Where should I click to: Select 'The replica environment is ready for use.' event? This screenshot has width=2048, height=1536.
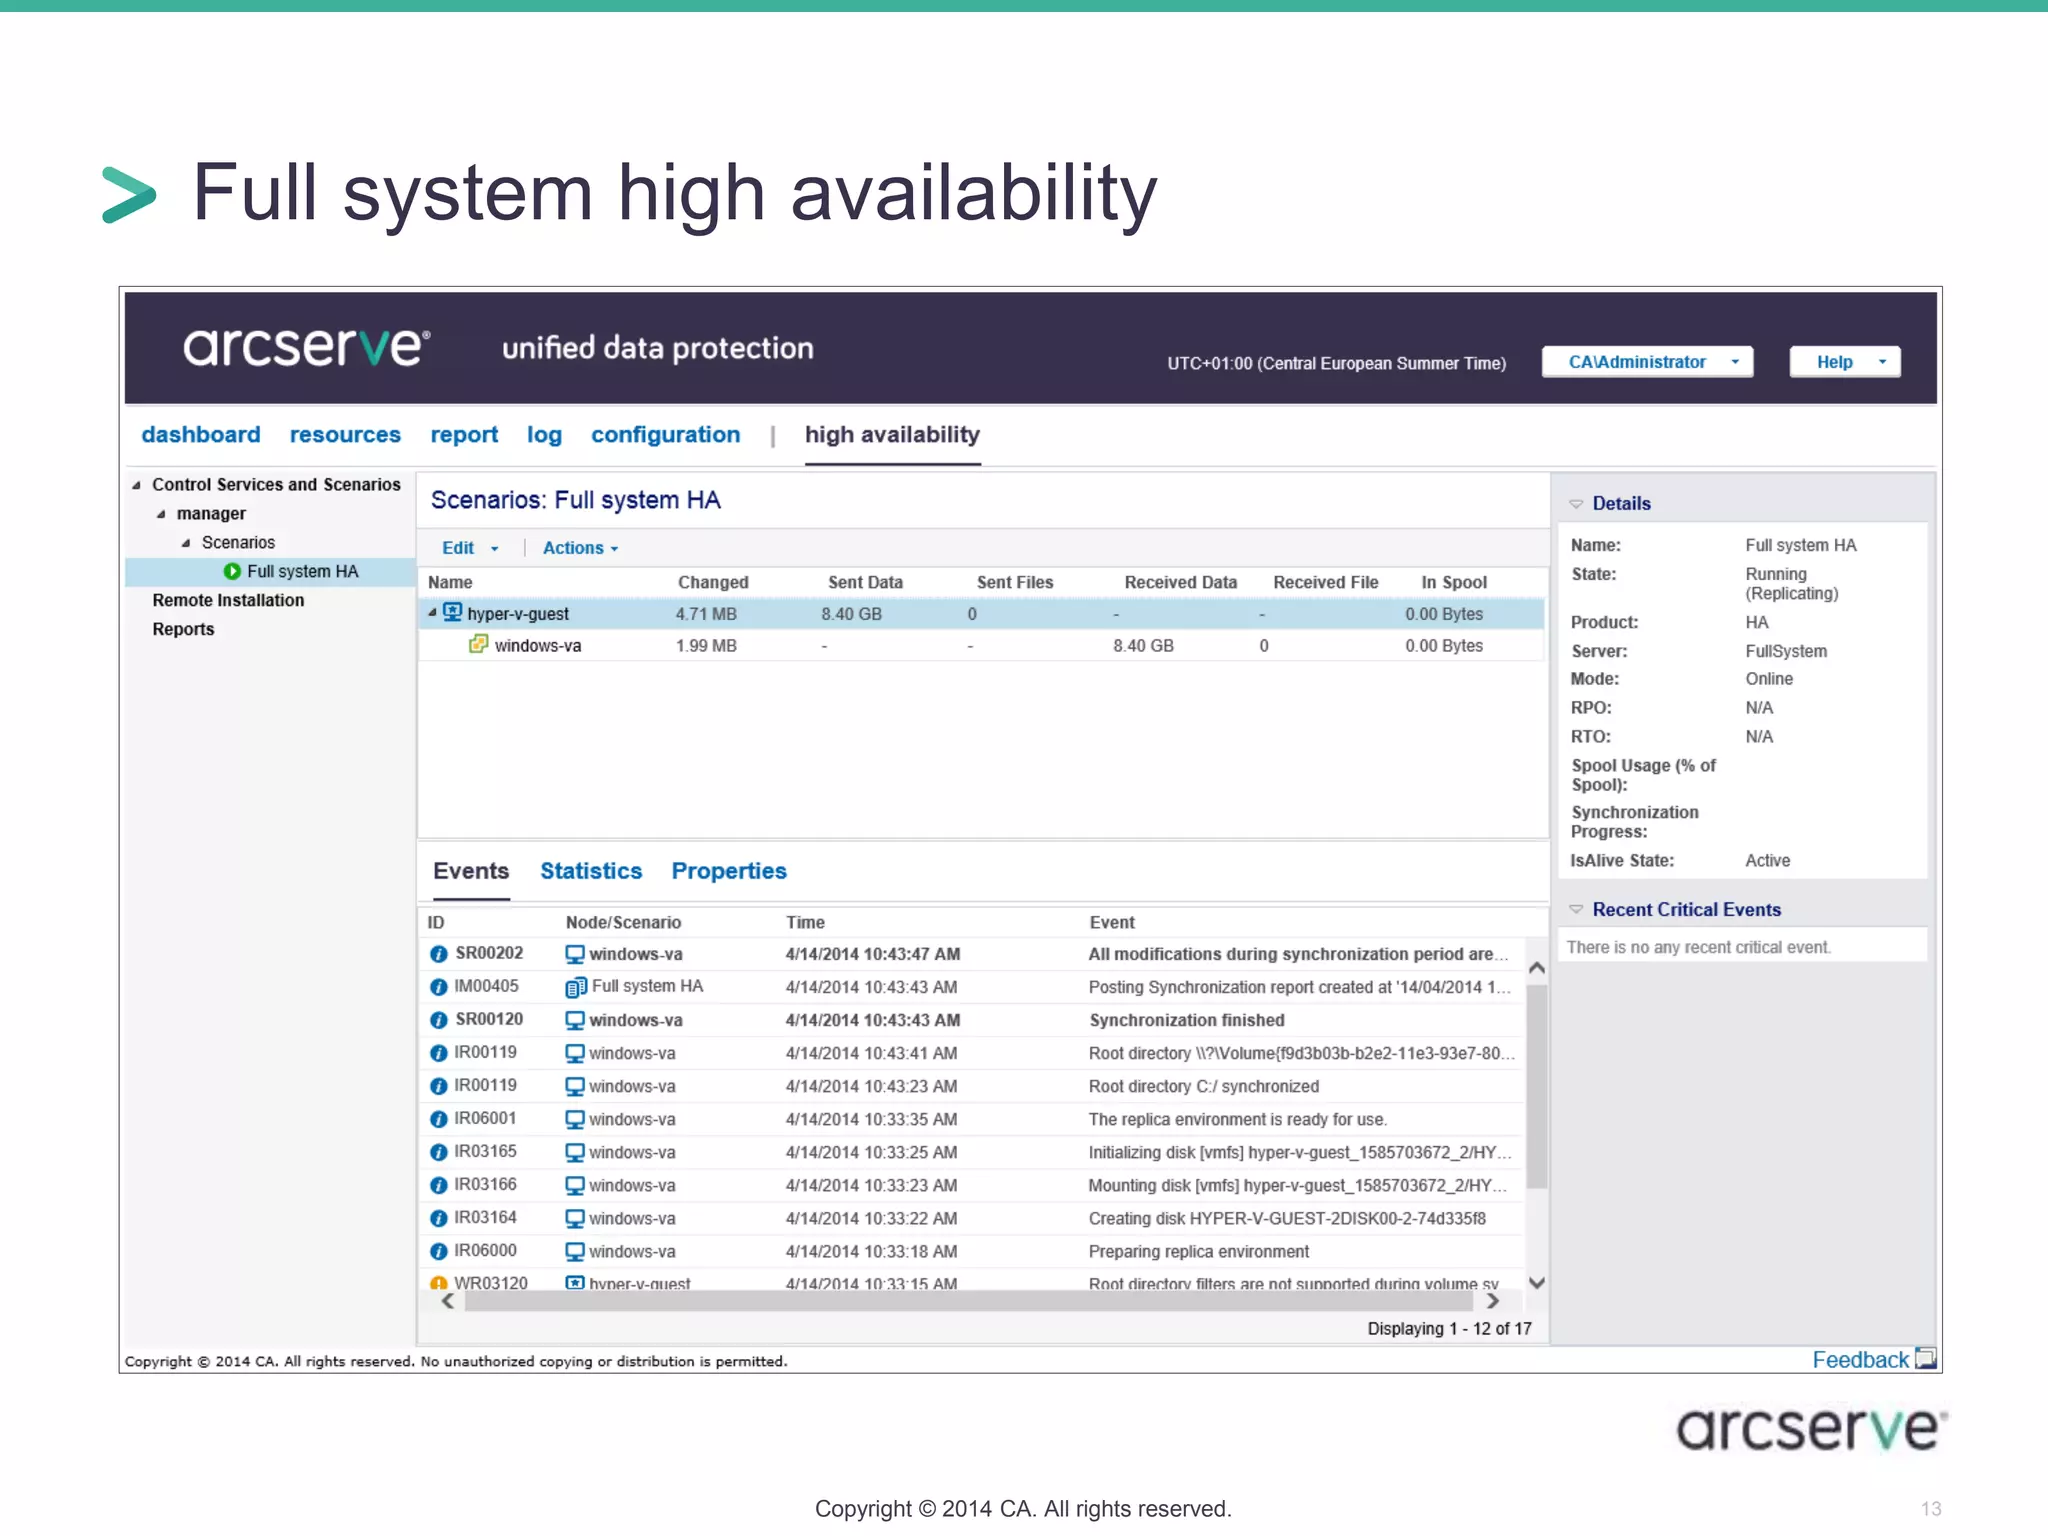1238,1119
